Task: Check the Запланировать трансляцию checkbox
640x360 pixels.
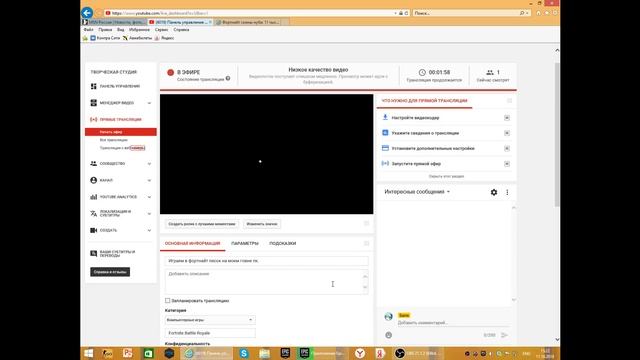Action: click(167, 300)
